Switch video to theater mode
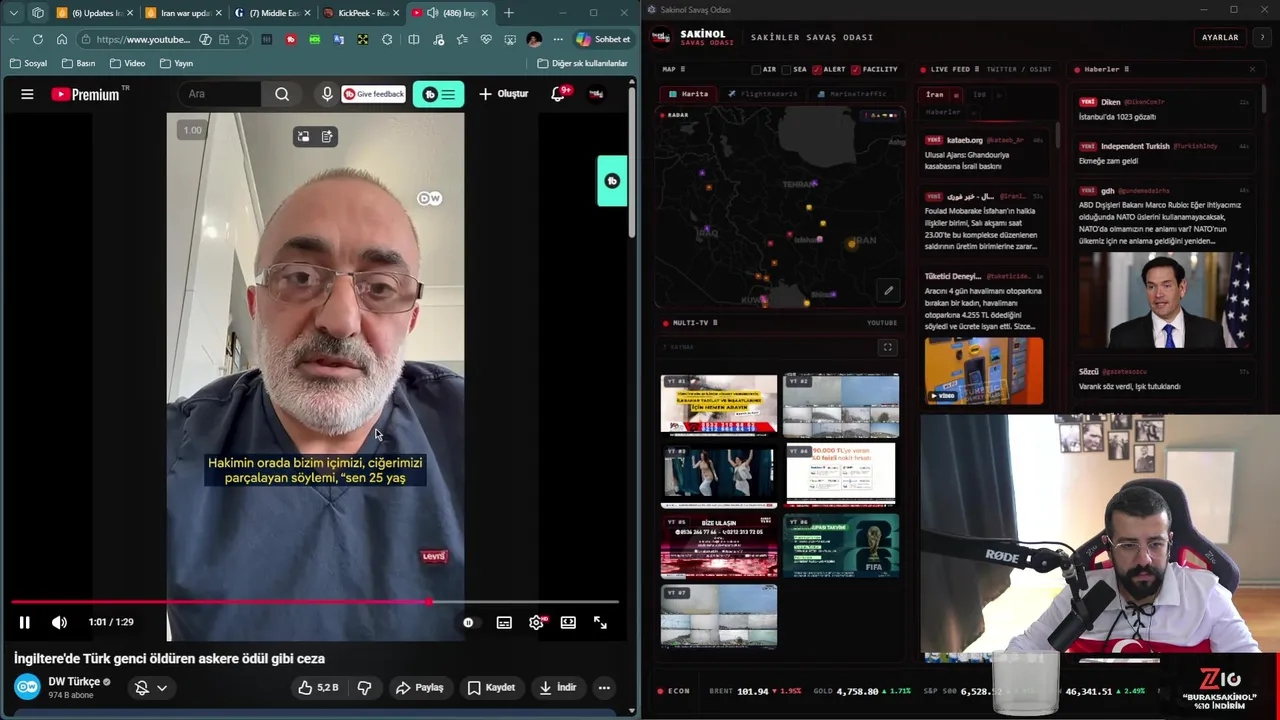The width and height of the screenshot is (1280, 720). [x=568, y=622]
